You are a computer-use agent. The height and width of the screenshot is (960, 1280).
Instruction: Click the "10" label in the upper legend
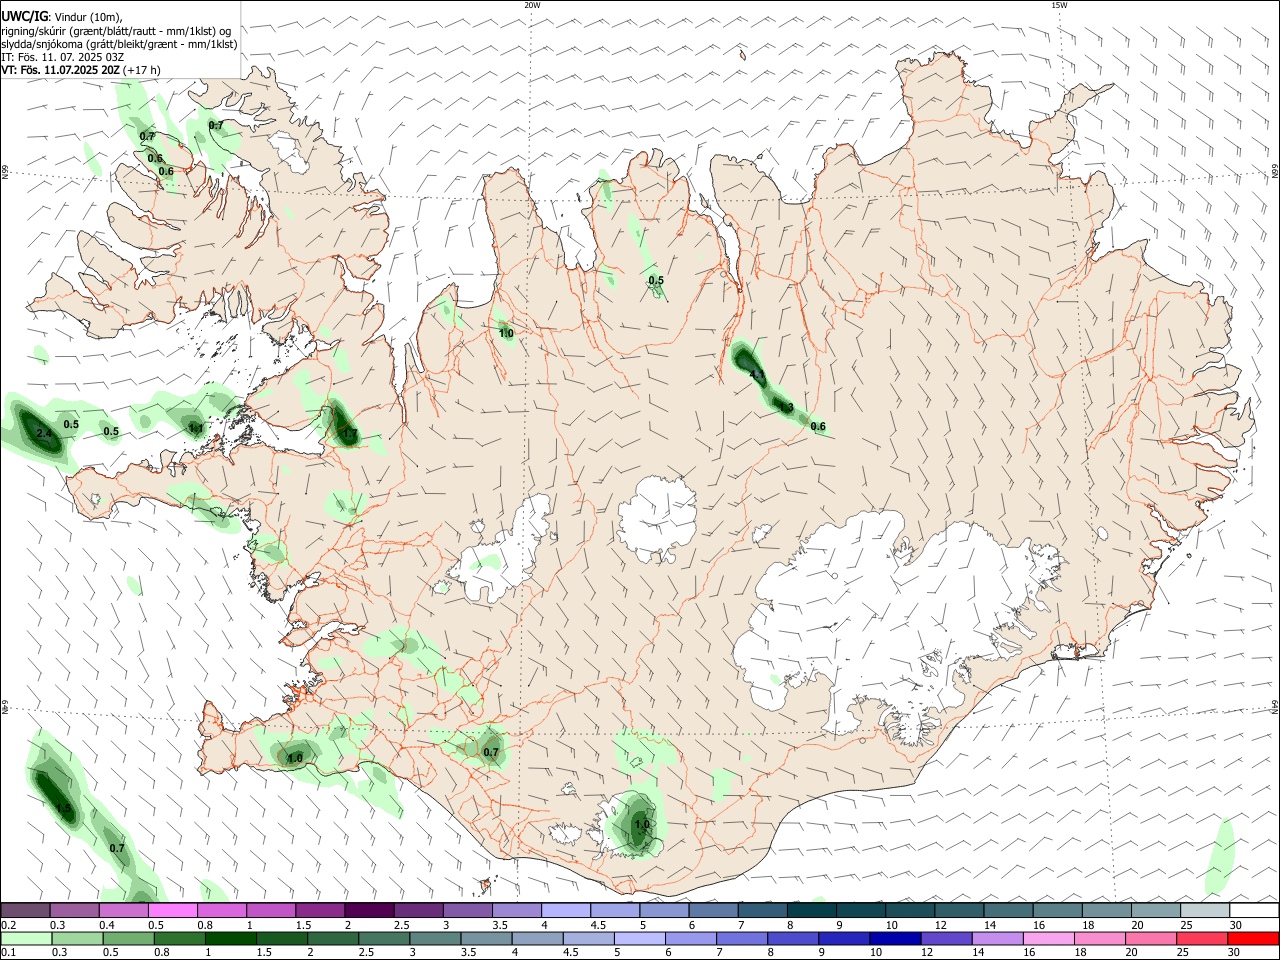(x=892, y=925)
